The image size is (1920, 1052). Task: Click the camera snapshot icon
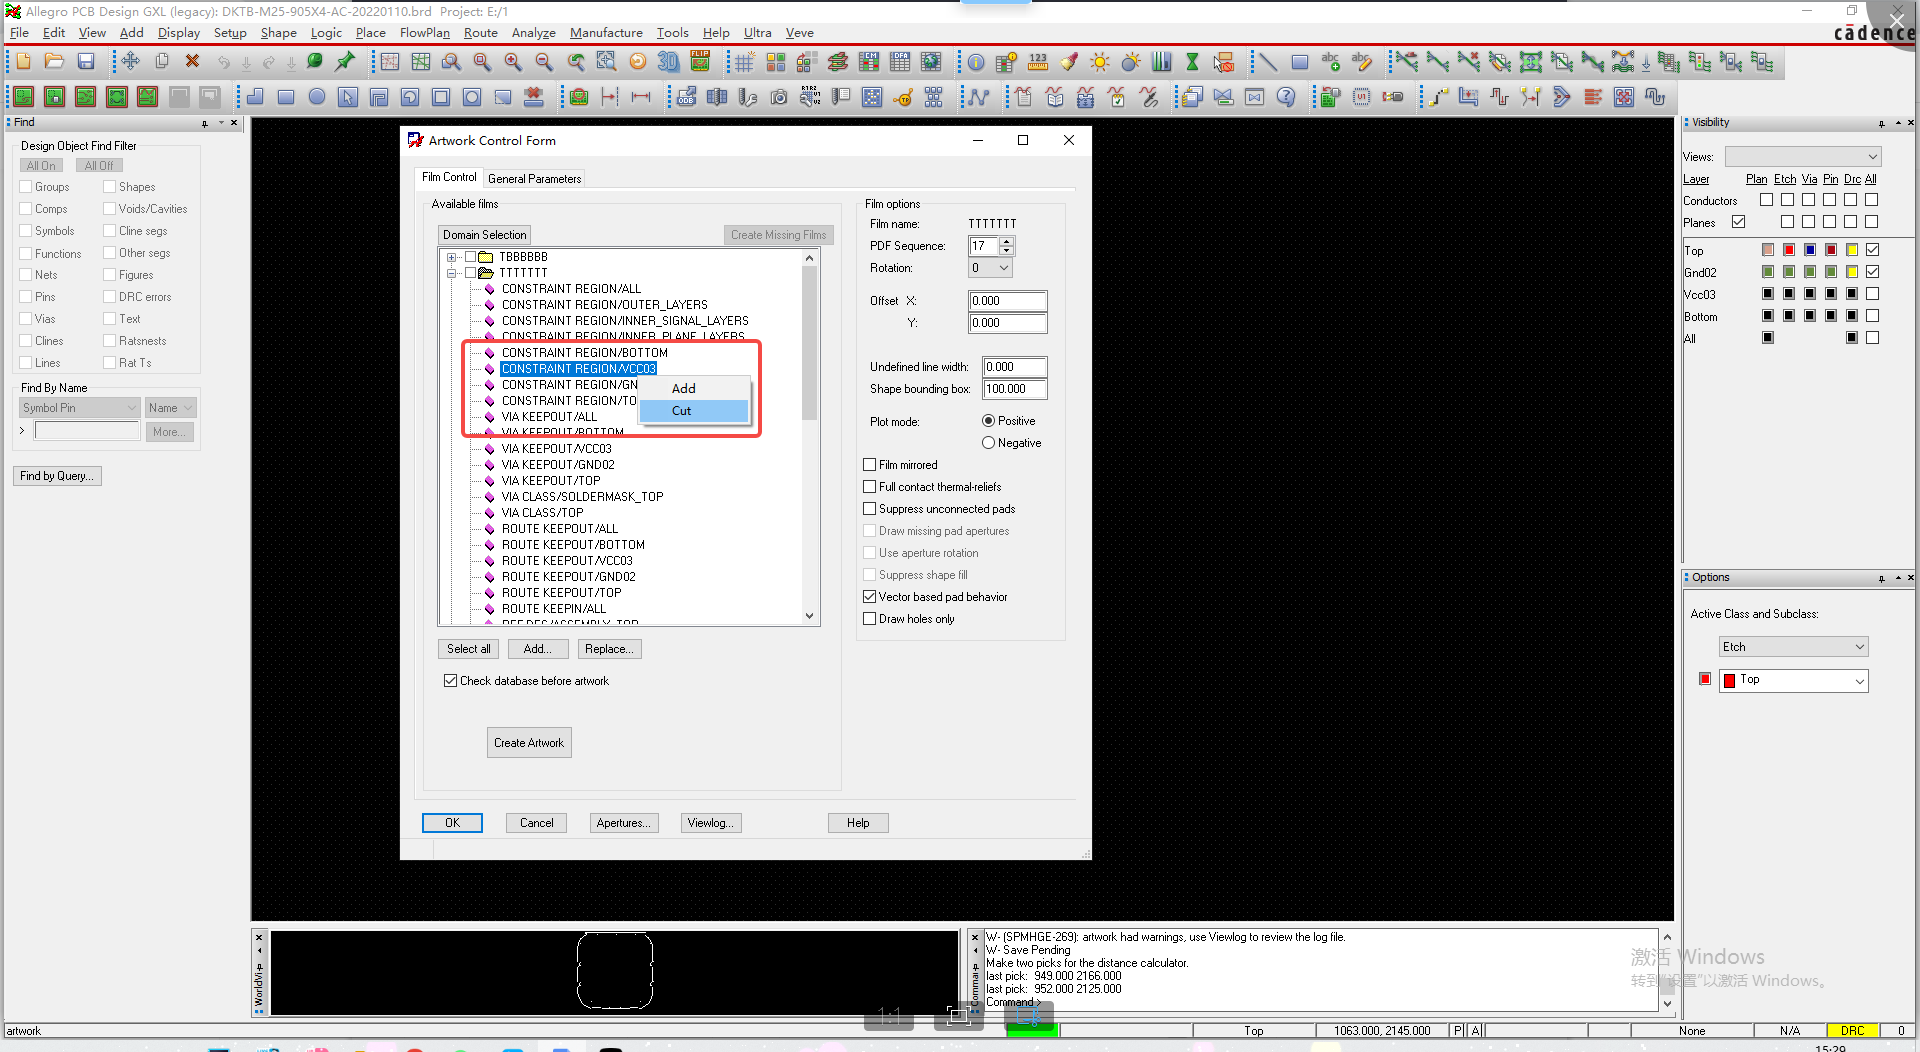click(x=779, y=97)
